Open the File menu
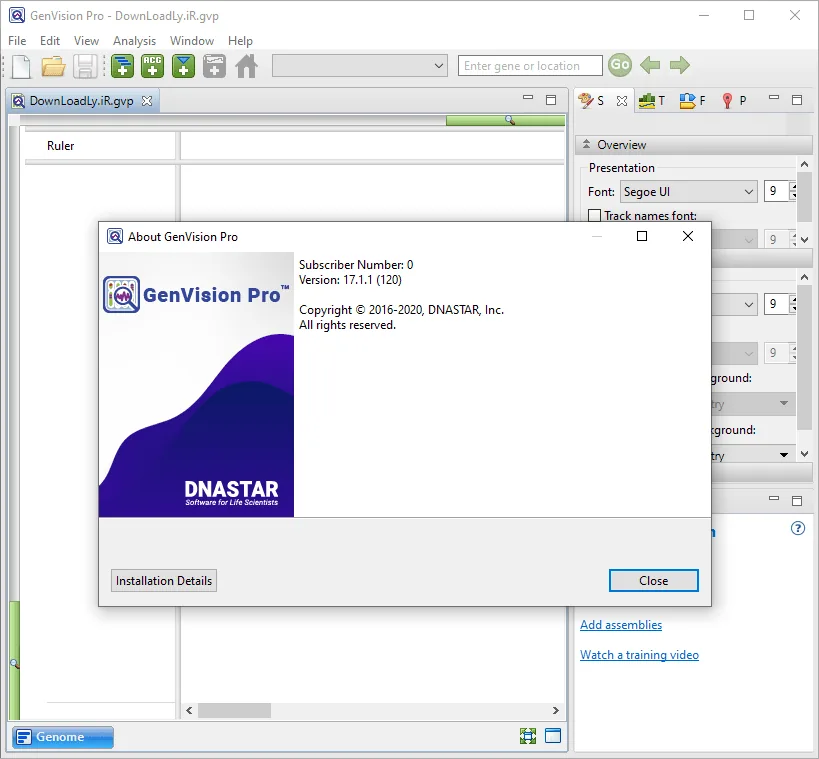819x759 pixels. point(17,41)
